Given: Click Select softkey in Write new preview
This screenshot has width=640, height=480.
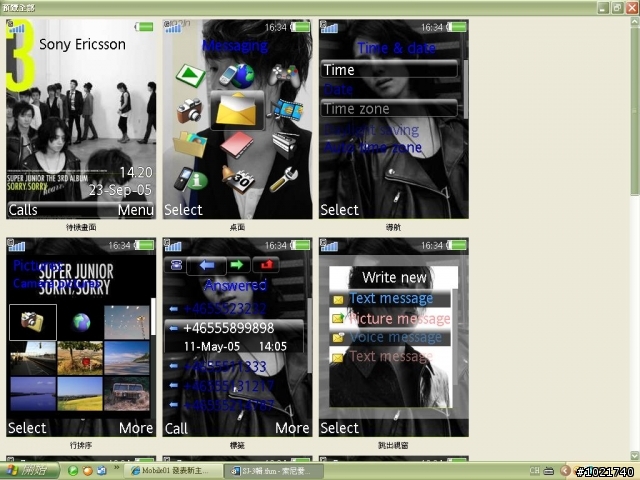Looking at the screenshot, I should pos(339,428).
